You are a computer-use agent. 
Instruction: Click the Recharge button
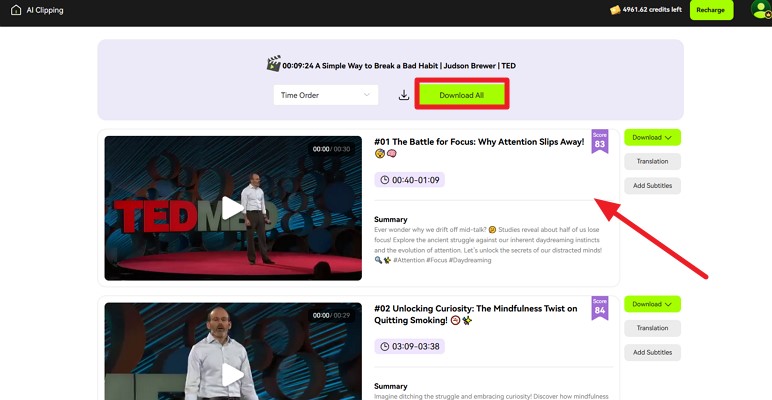(x=711, y=10)
